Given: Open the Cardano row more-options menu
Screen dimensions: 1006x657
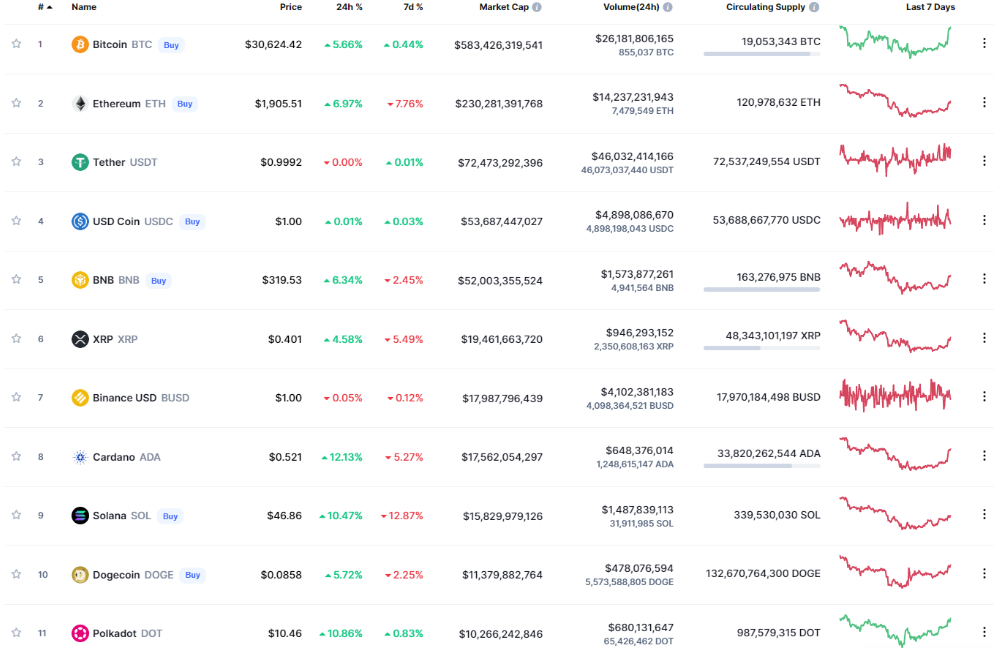Looking at the screenshot, I should pyautogui.click(x=984, y=456).
